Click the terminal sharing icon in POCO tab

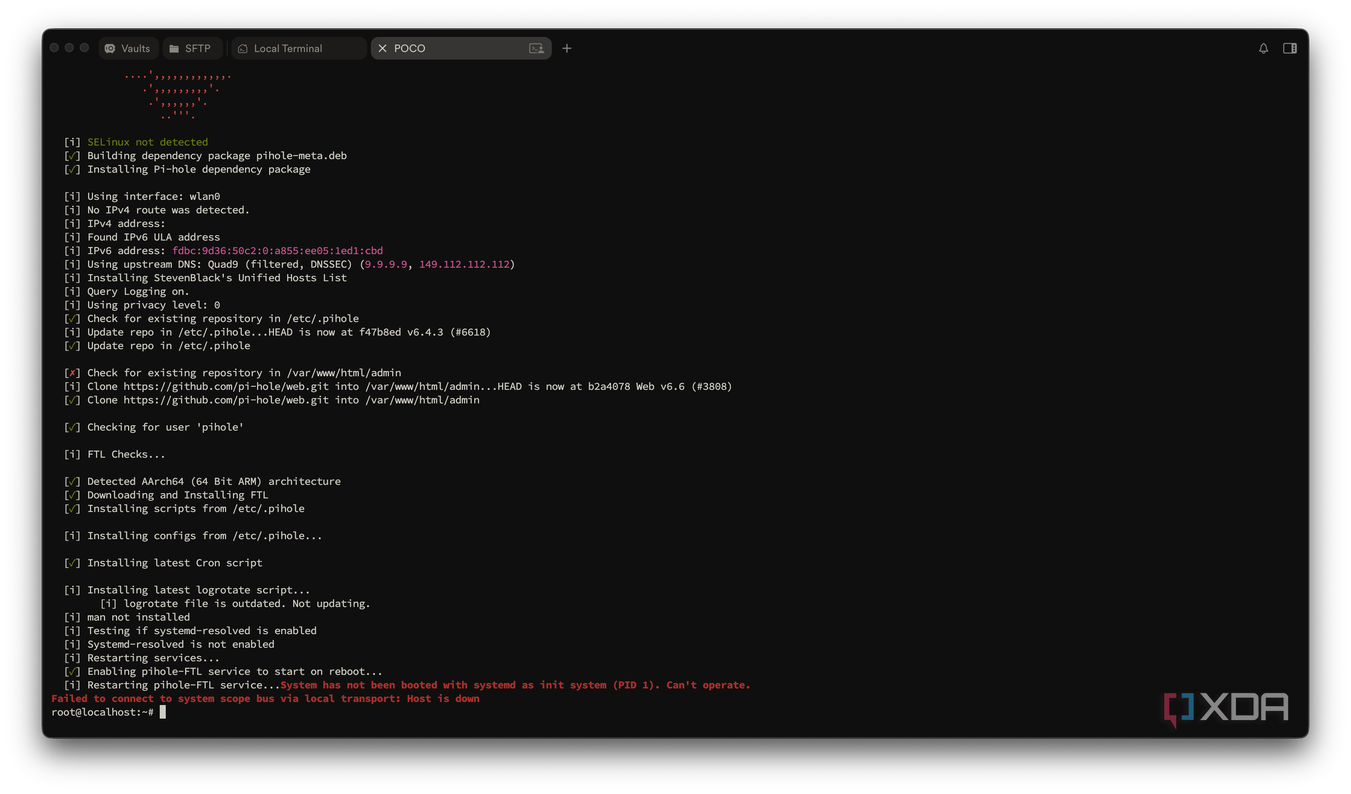coord(537,48)
